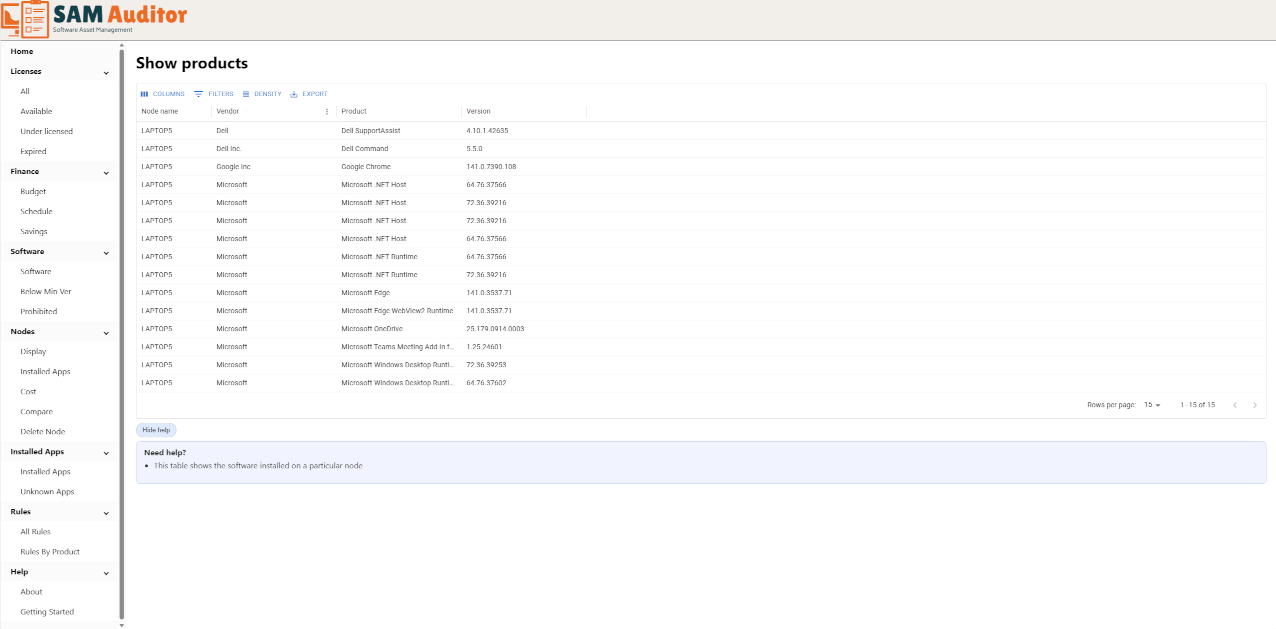Change table Density setting
Screen dimensions: 1276x629
pos(262,94)
